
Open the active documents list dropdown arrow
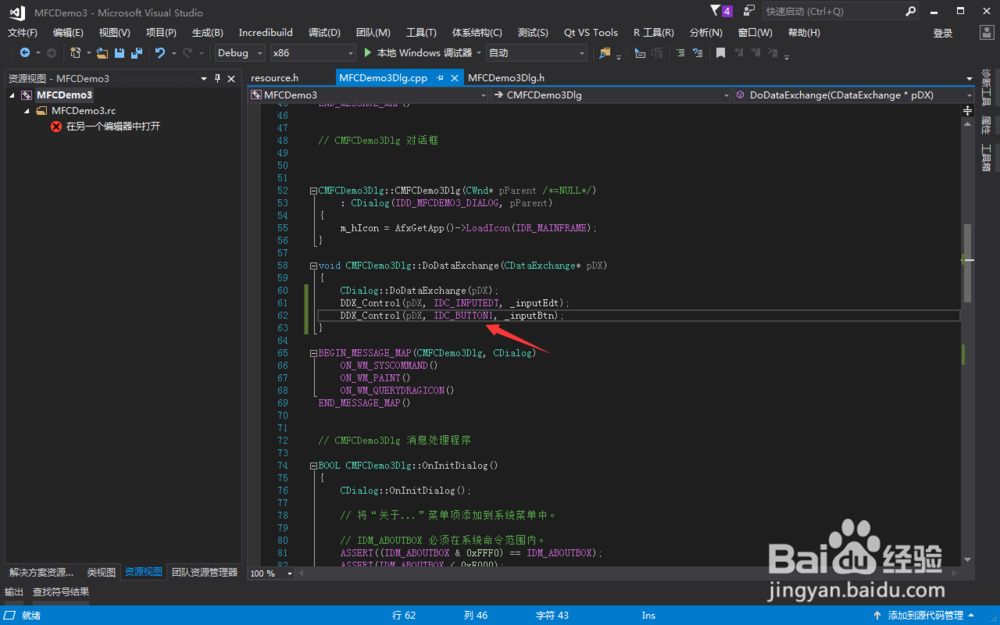[969, 78]
